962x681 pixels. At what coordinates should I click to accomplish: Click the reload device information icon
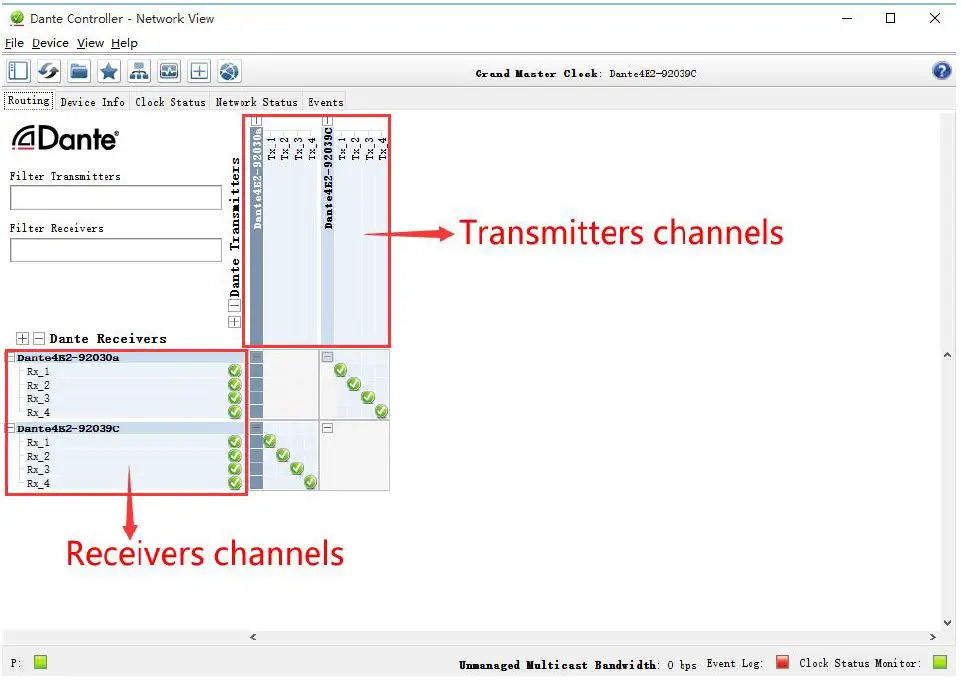pyautogui.click(x=48, y=71)
